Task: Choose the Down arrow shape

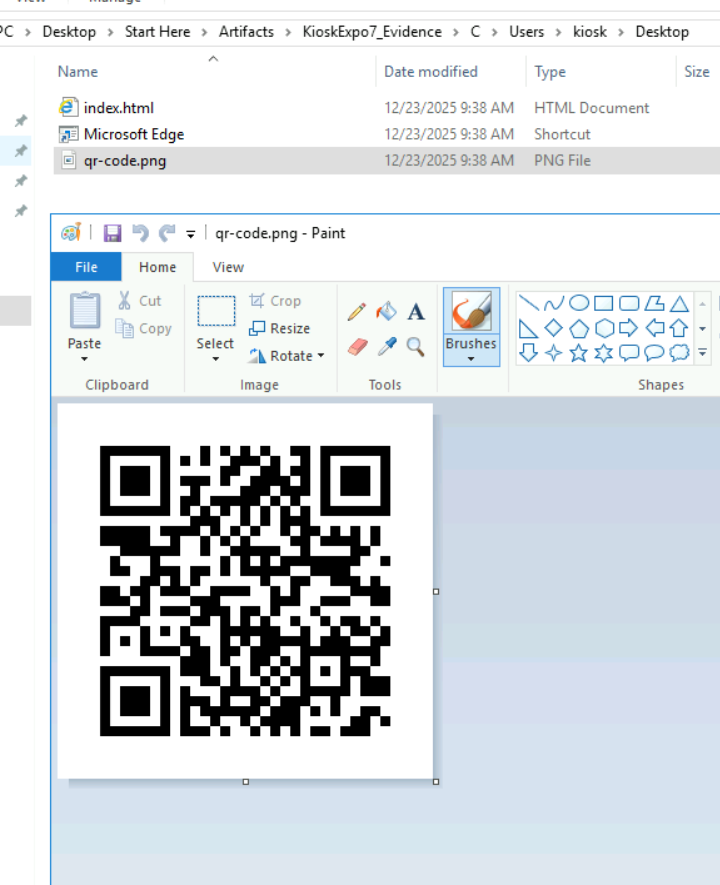Action: (x=528, y=353)
